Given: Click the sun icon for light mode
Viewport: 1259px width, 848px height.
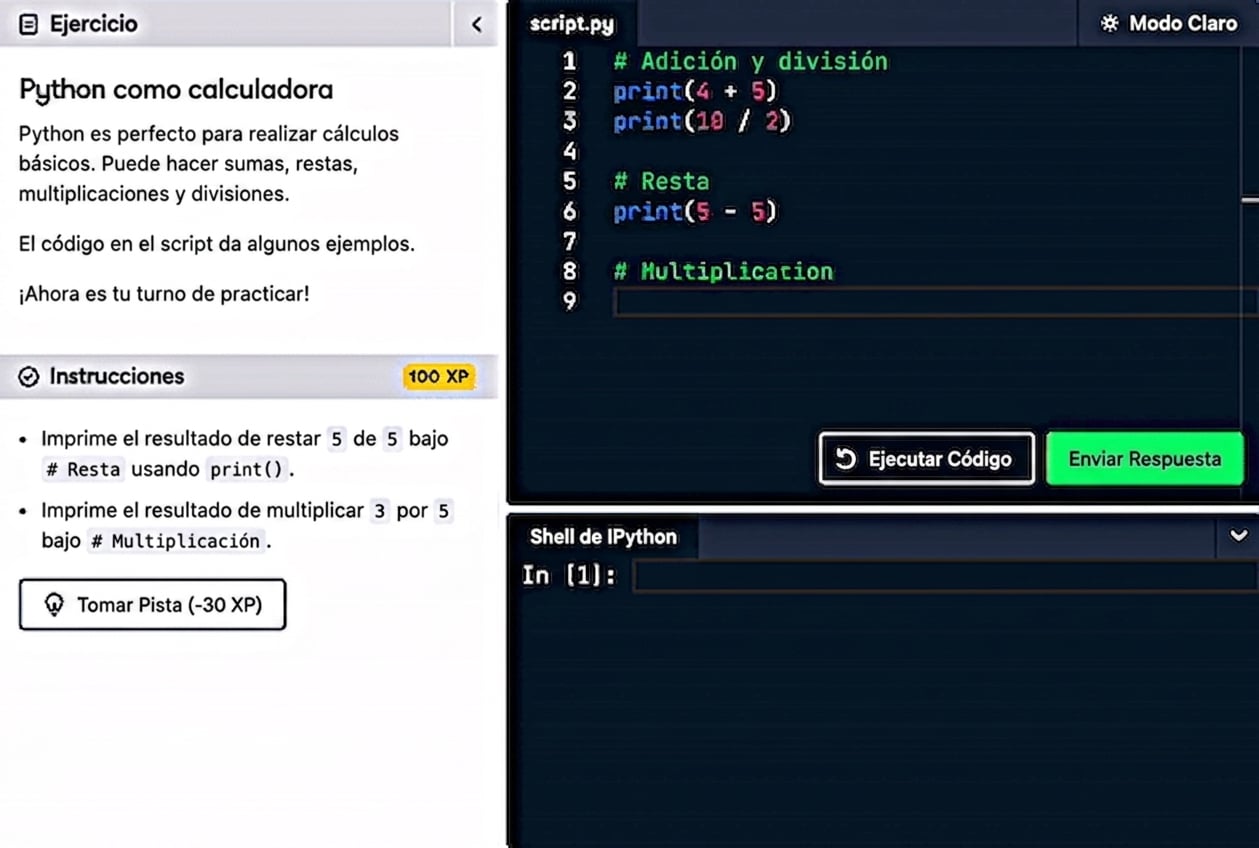Looking at the screenshot, I should point(1110,23).
